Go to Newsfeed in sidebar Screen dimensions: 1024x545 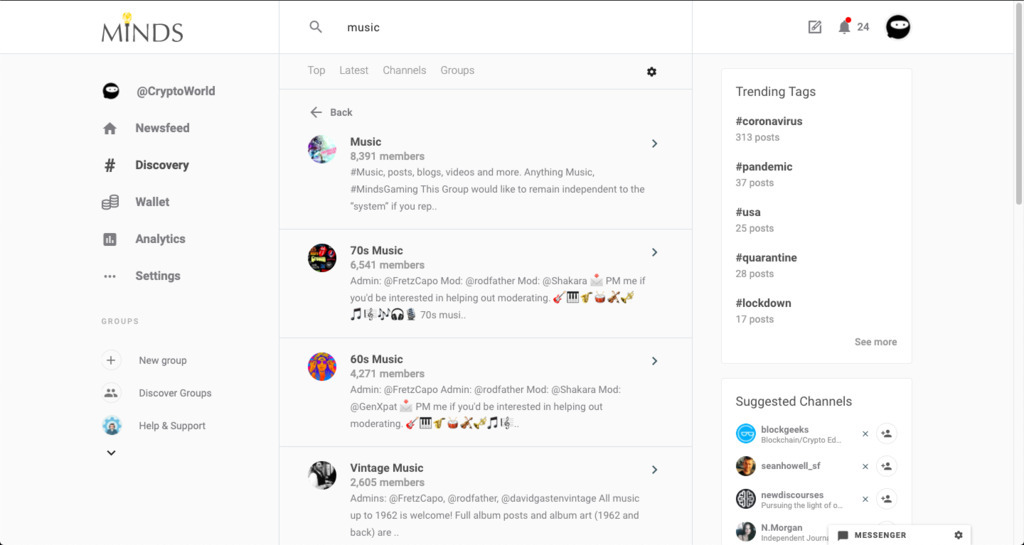pos(162,128)
